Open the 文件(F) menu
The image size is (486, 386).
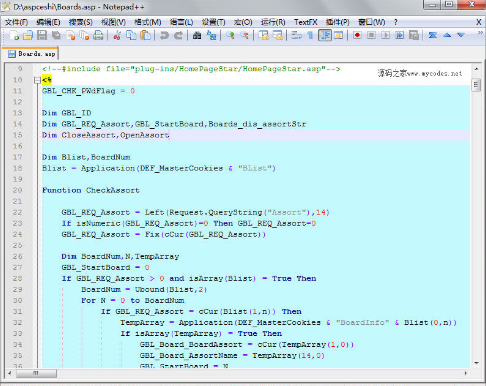point(16,22)
